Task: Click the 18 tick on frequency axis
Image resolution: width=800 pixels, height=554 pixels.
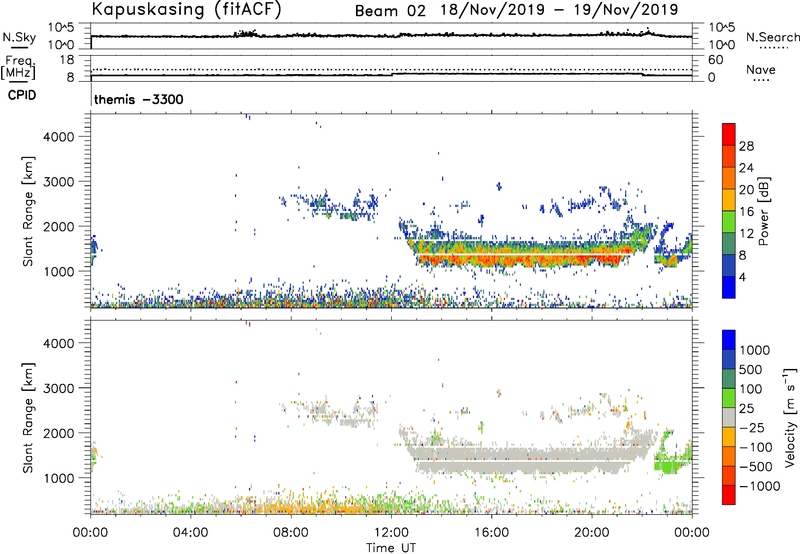Action: (x=67, y=60)
